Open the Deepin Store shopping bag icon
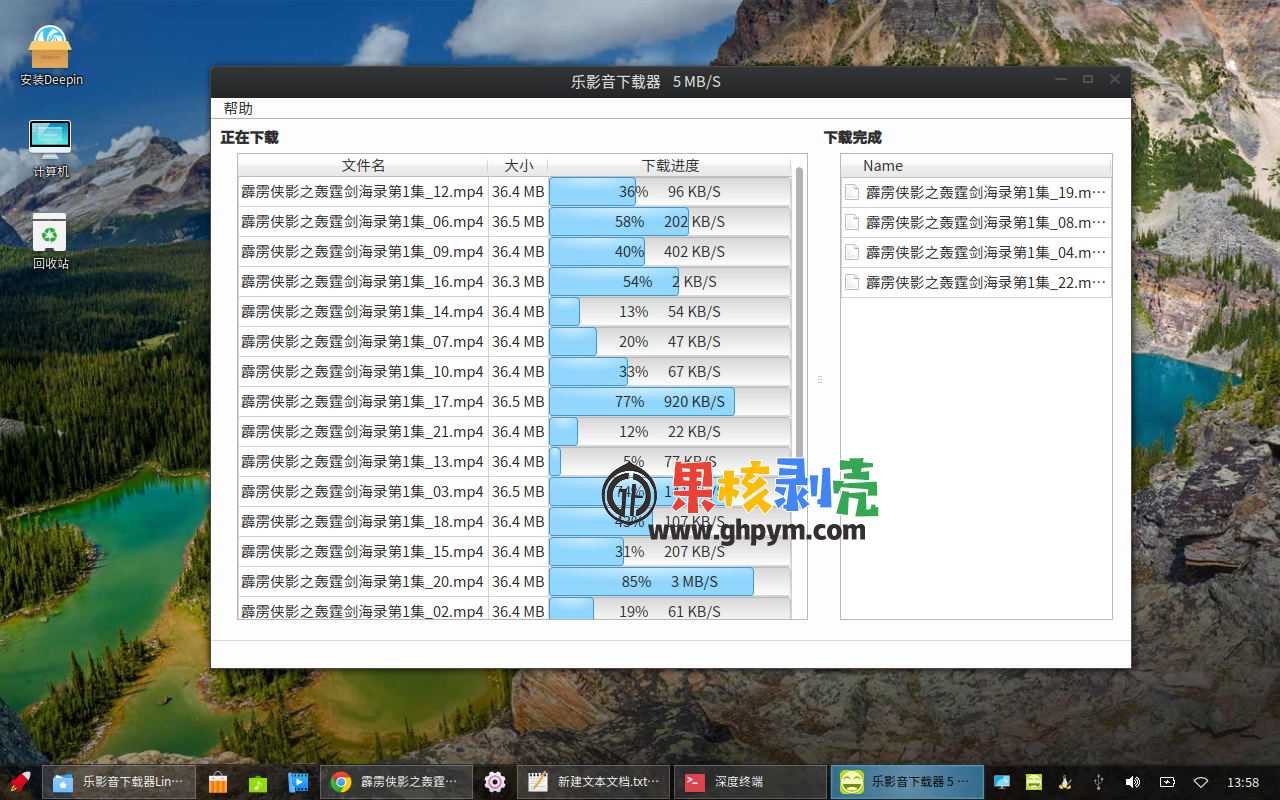This screenshot has width=1280, height=800. click(218, 782)
